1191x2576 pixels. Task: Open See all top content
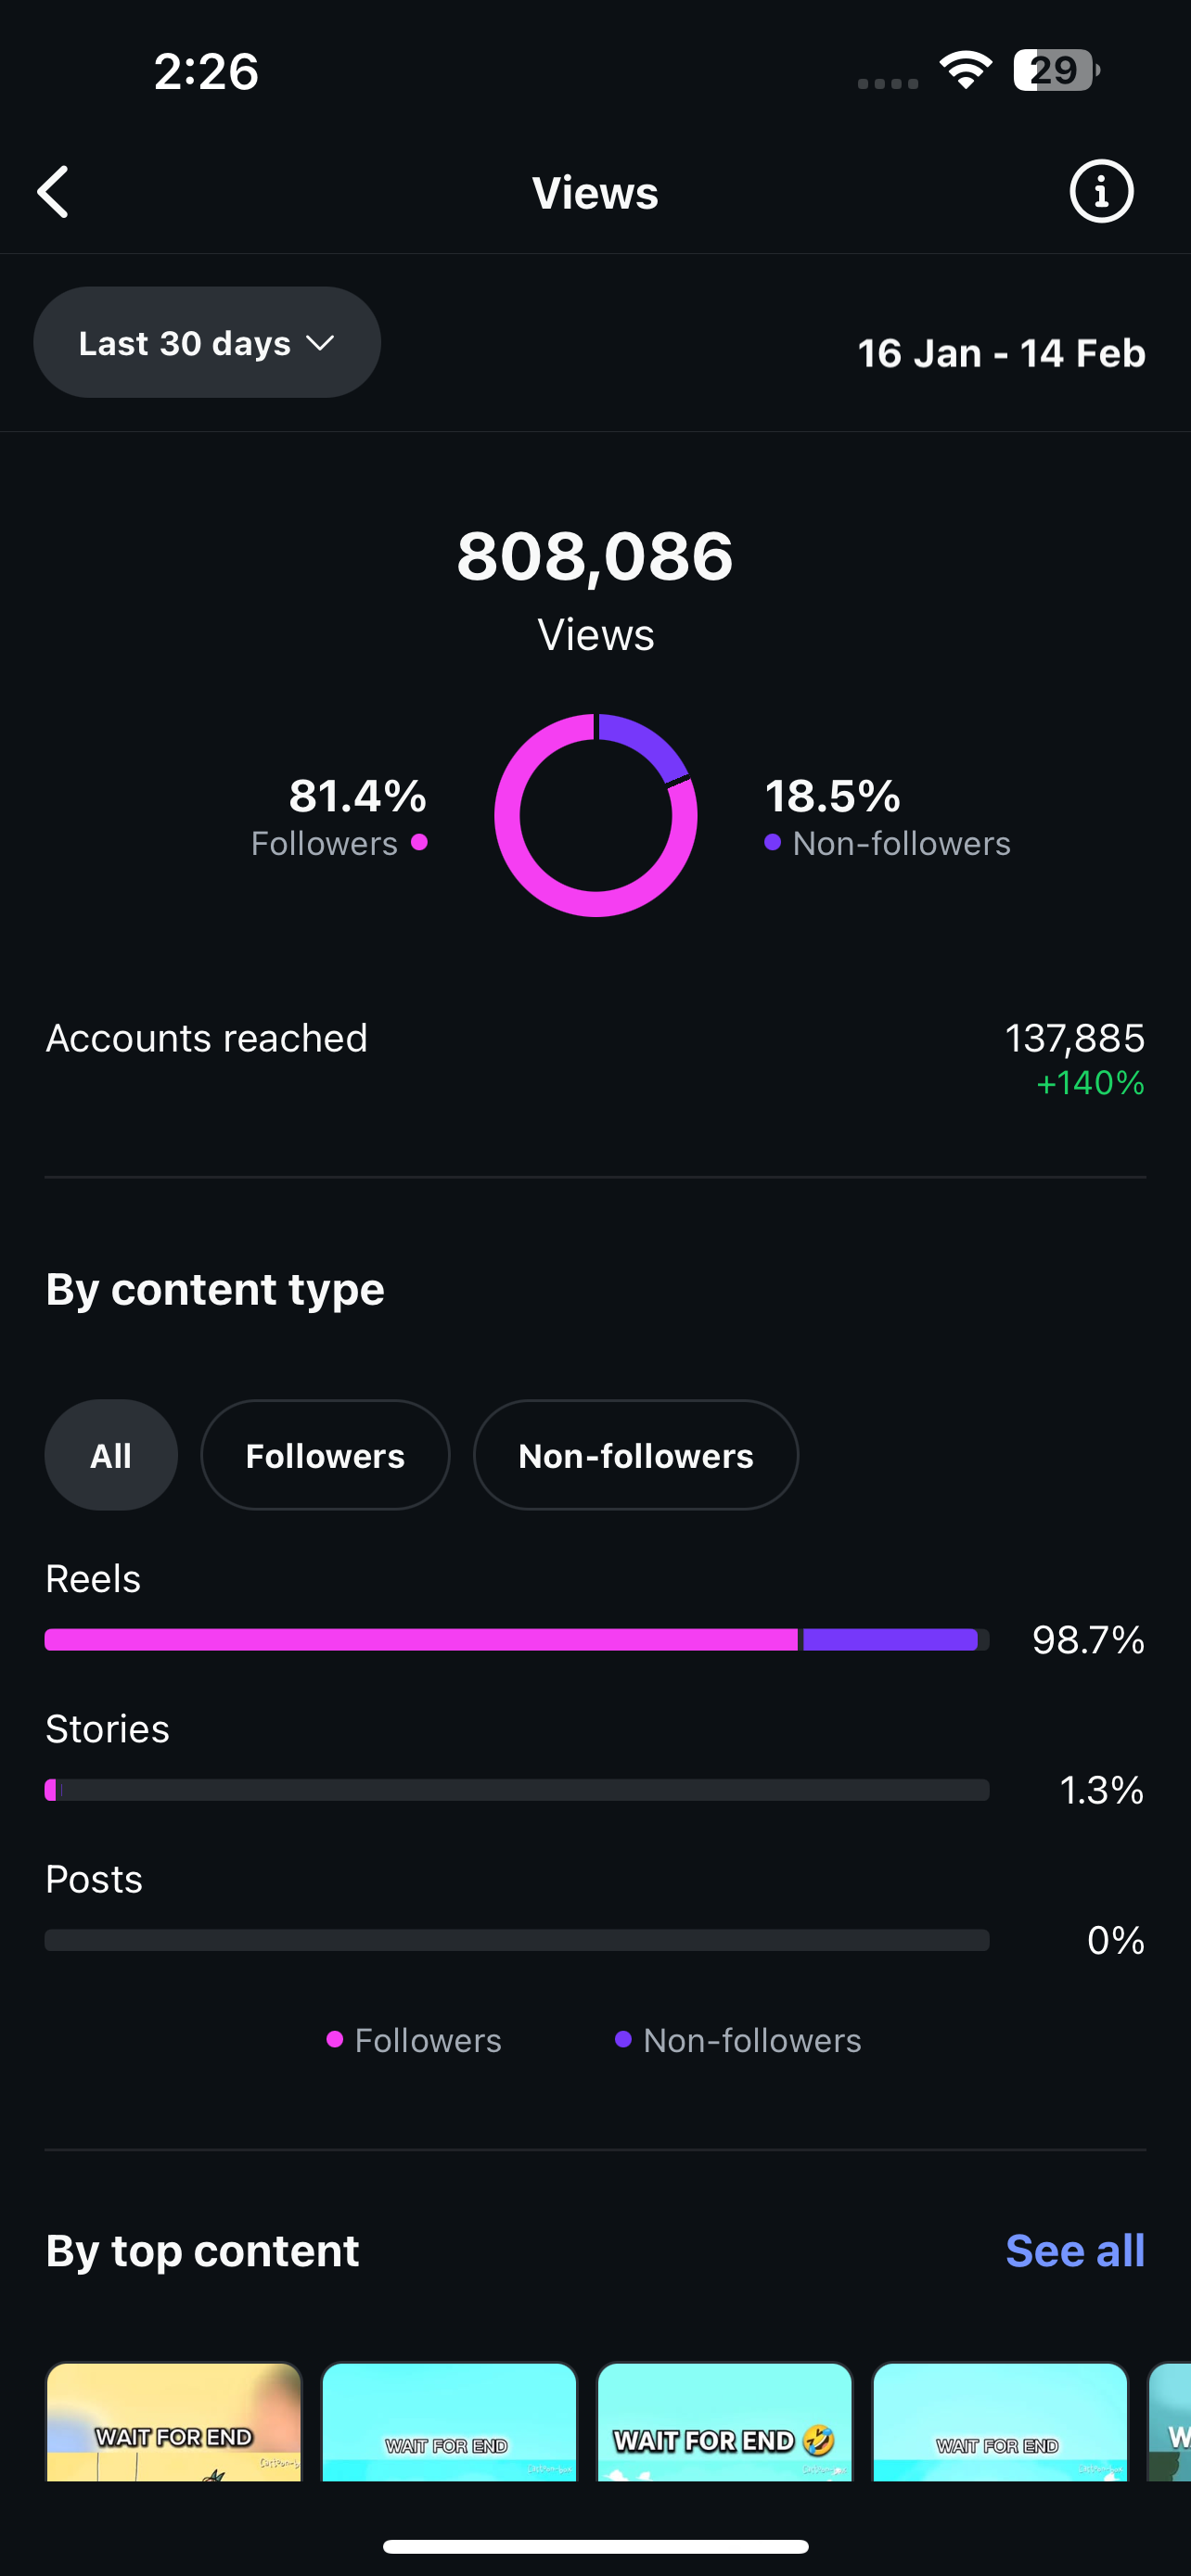(x=1075, y=2251)
